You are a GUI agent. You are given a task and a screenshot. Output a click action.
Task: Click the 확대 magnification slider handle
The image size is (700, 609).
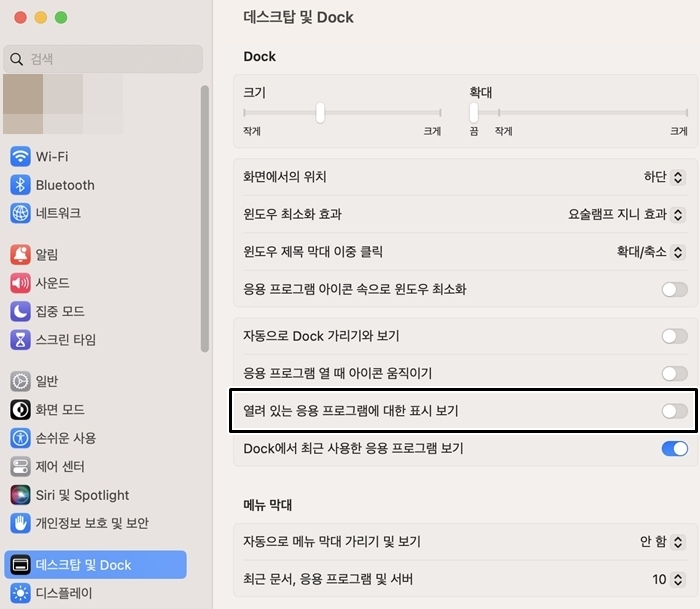474,113
